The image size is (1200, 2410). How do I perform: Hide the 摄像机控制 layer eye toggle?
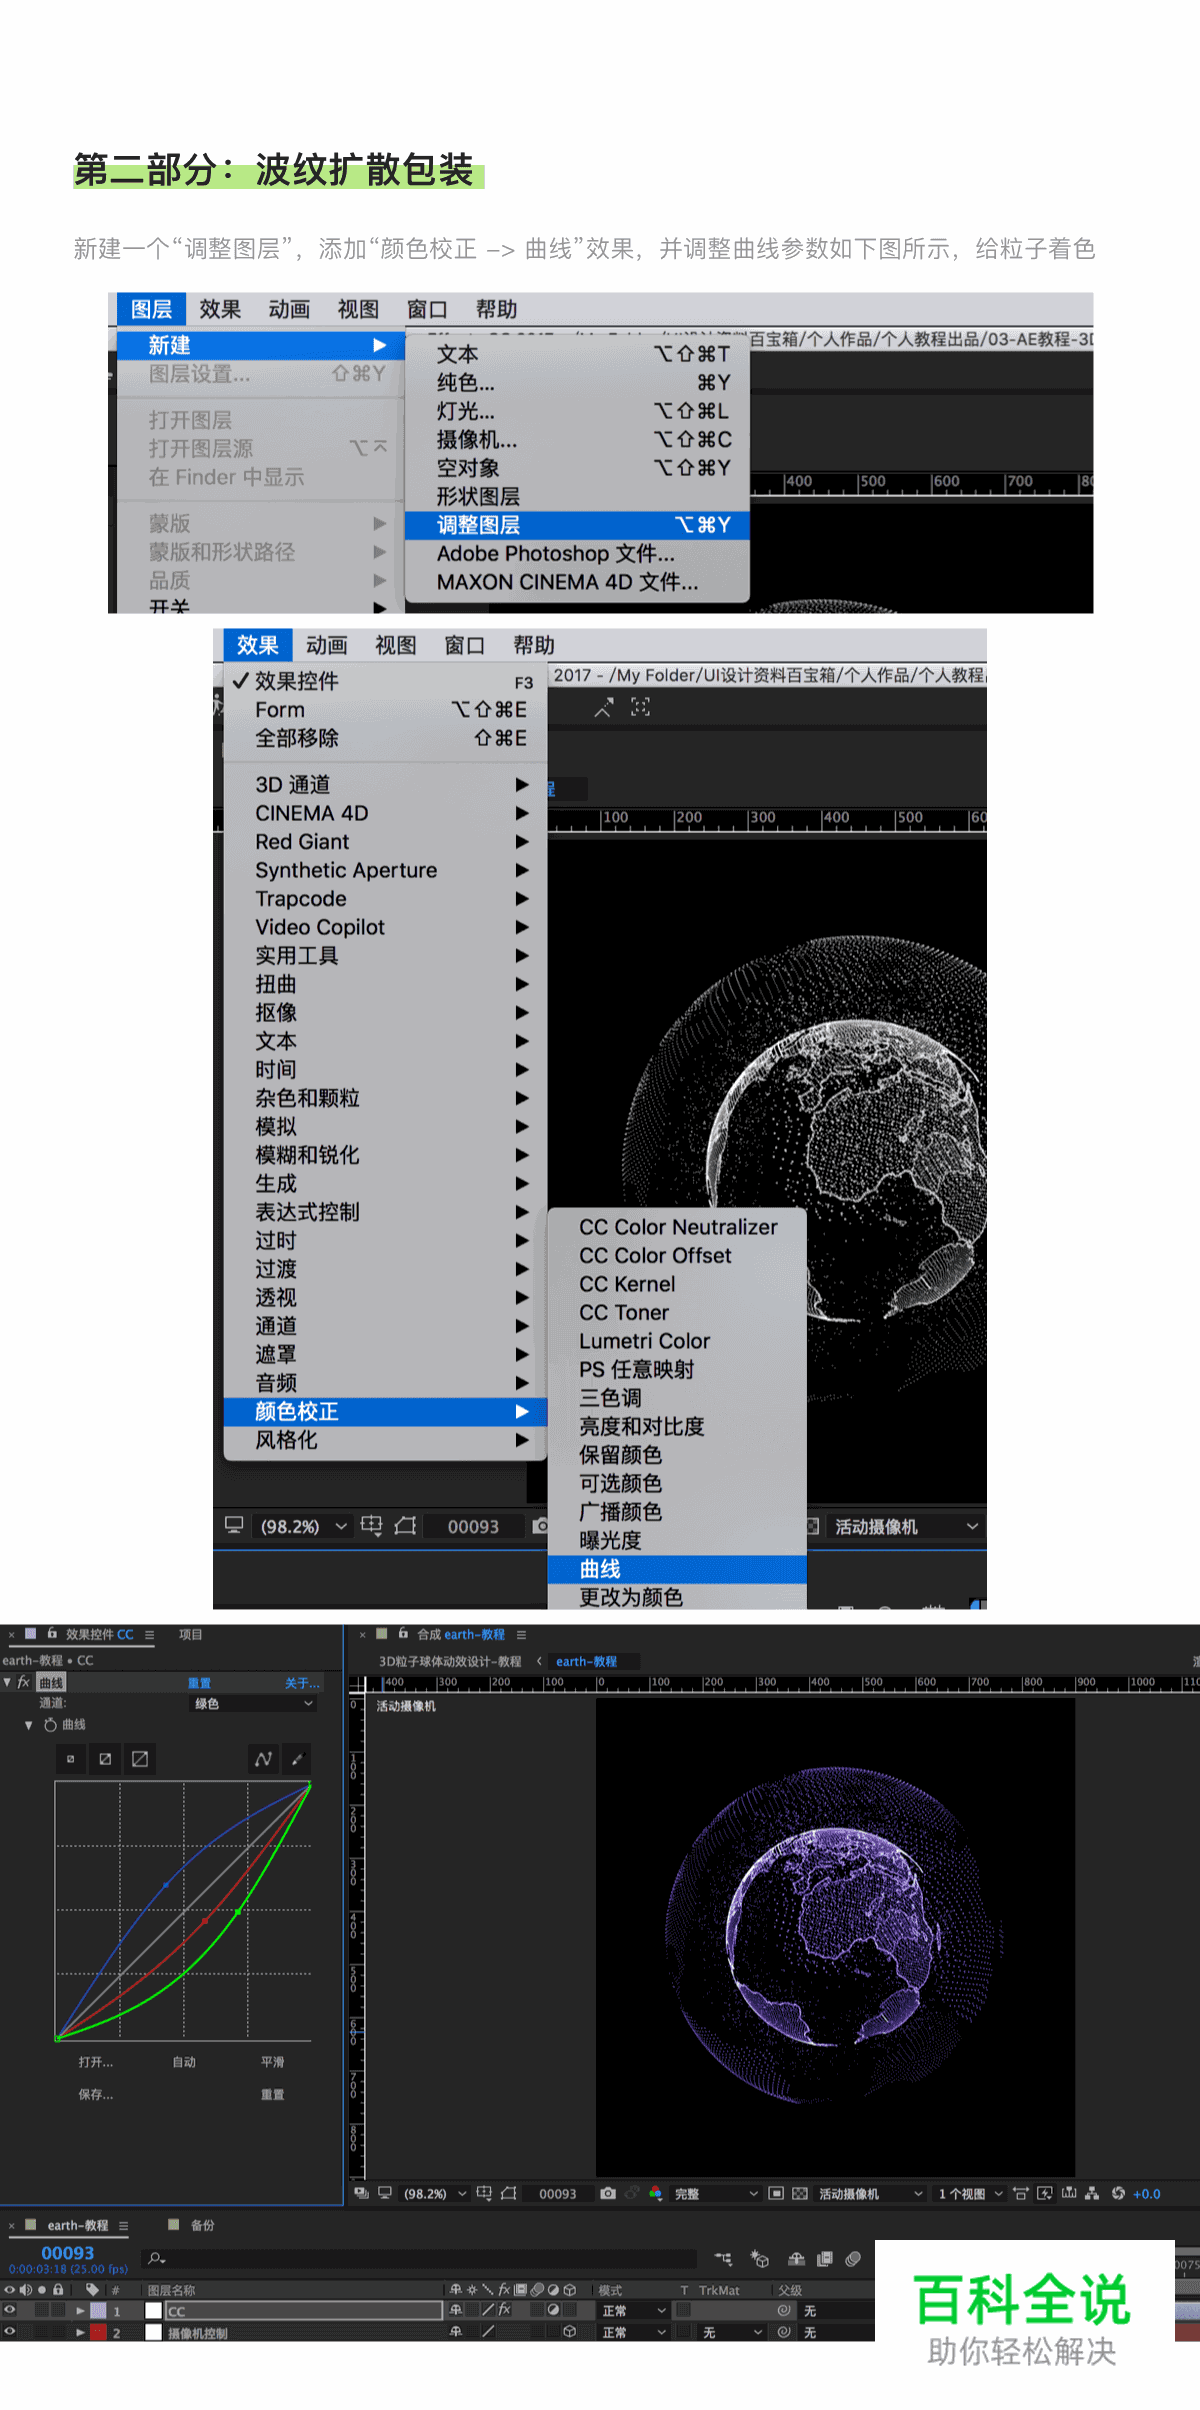pos(10,2331)
